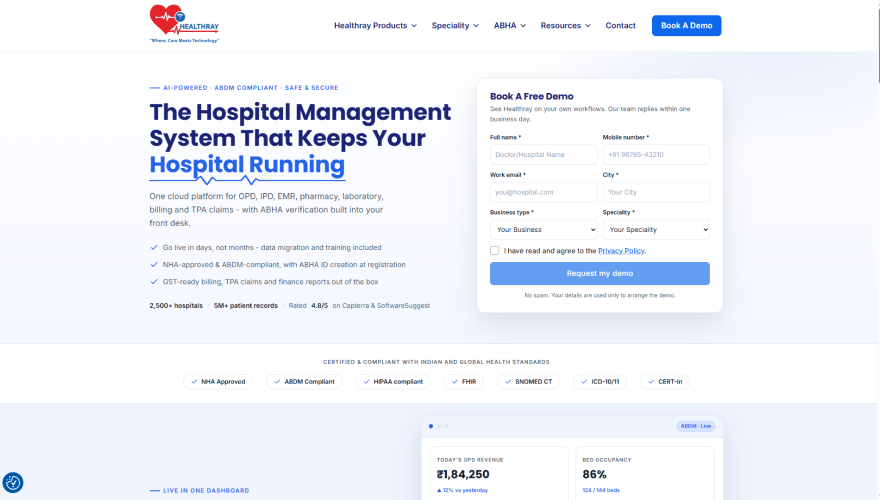Click the ABDM Compliant badge
The width and height of the screenshot is (880, 500).
[x=304, y=382]
